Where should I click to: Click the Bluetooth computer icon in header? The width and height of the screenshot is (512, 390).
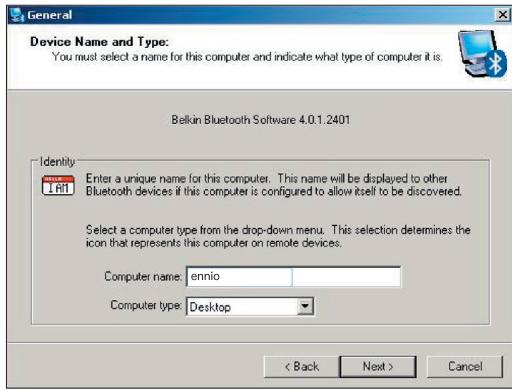coord(482,54)
